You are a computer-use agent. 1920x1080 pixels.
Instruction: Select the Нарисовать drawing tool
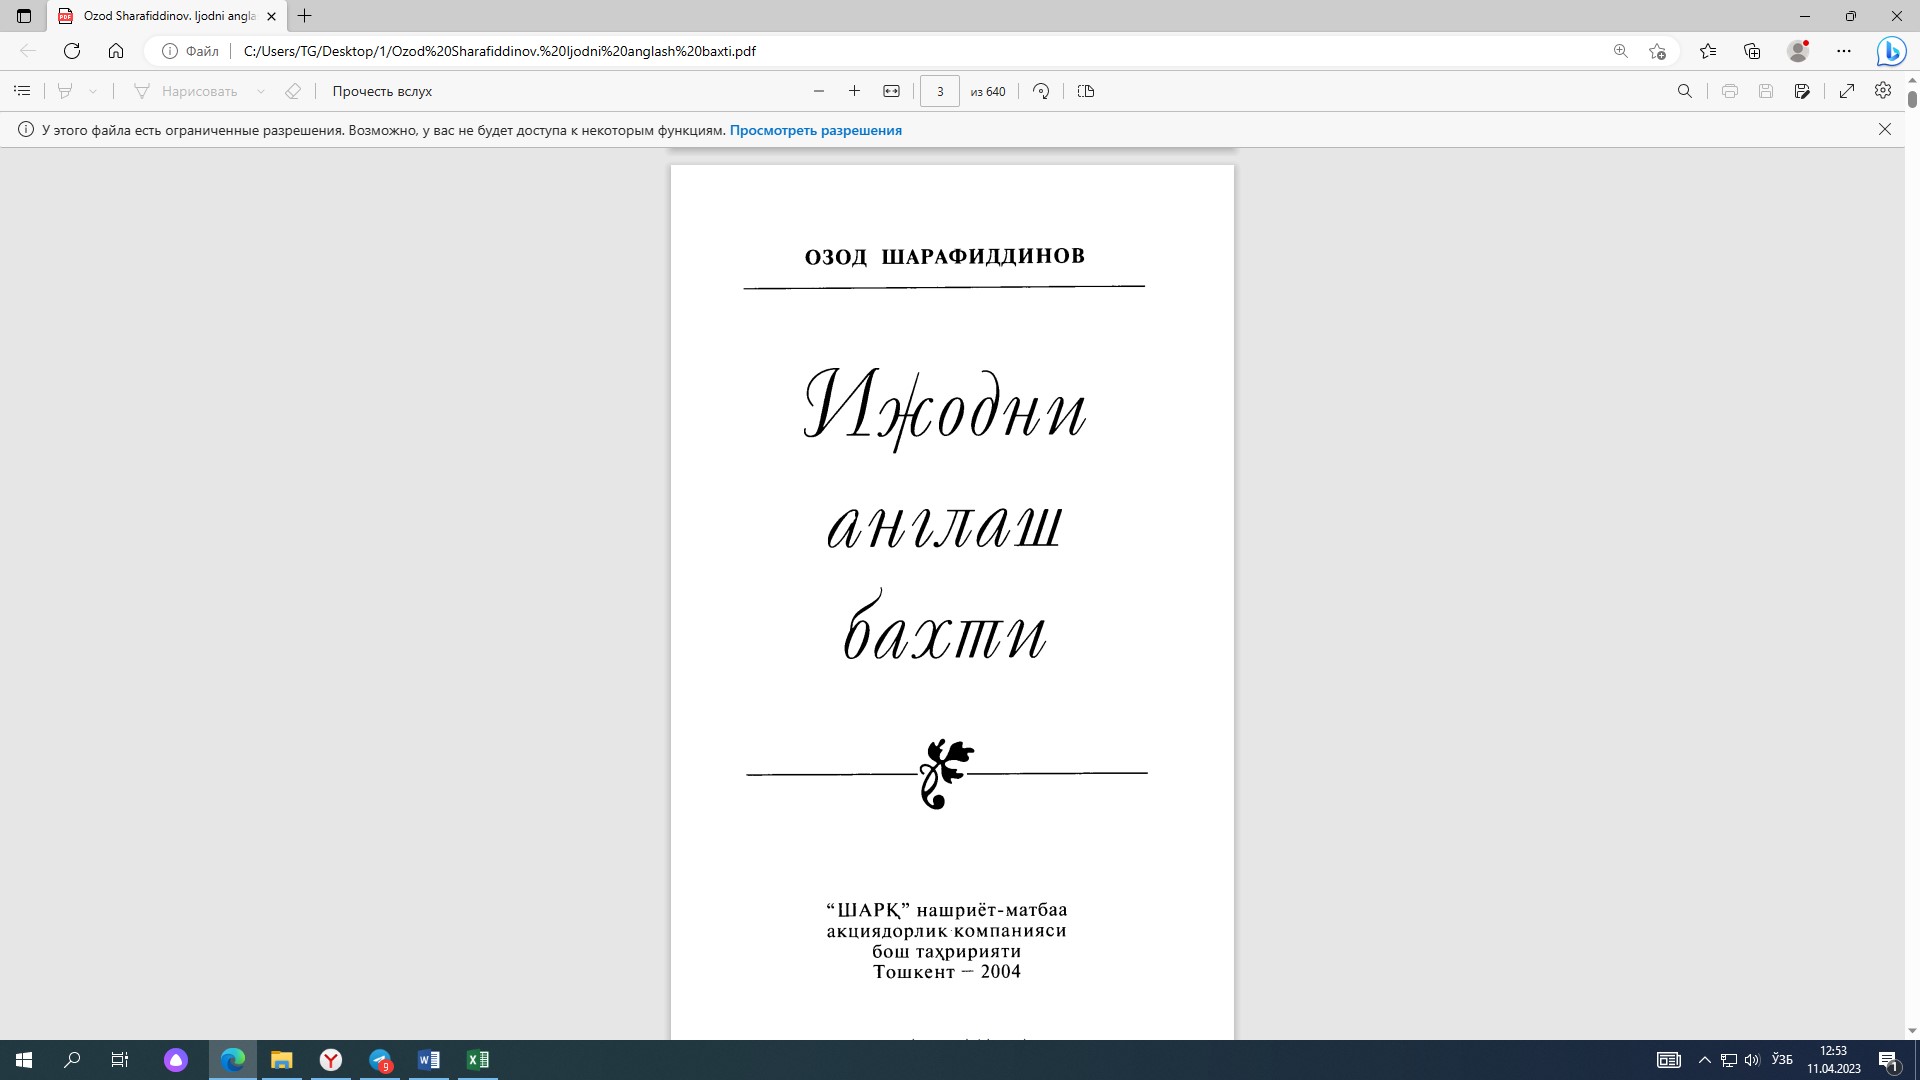pos(190,91)
